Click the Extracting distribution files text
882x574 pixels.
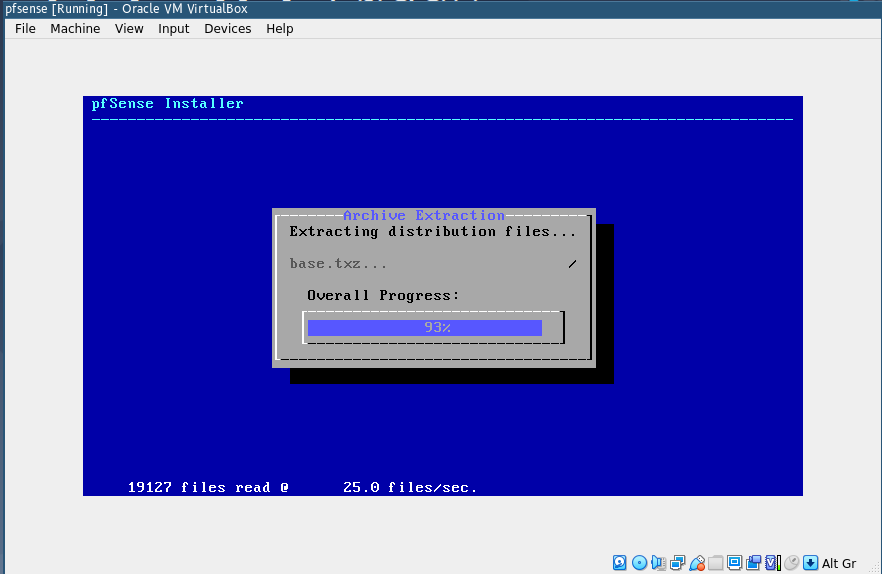point(433,231)
